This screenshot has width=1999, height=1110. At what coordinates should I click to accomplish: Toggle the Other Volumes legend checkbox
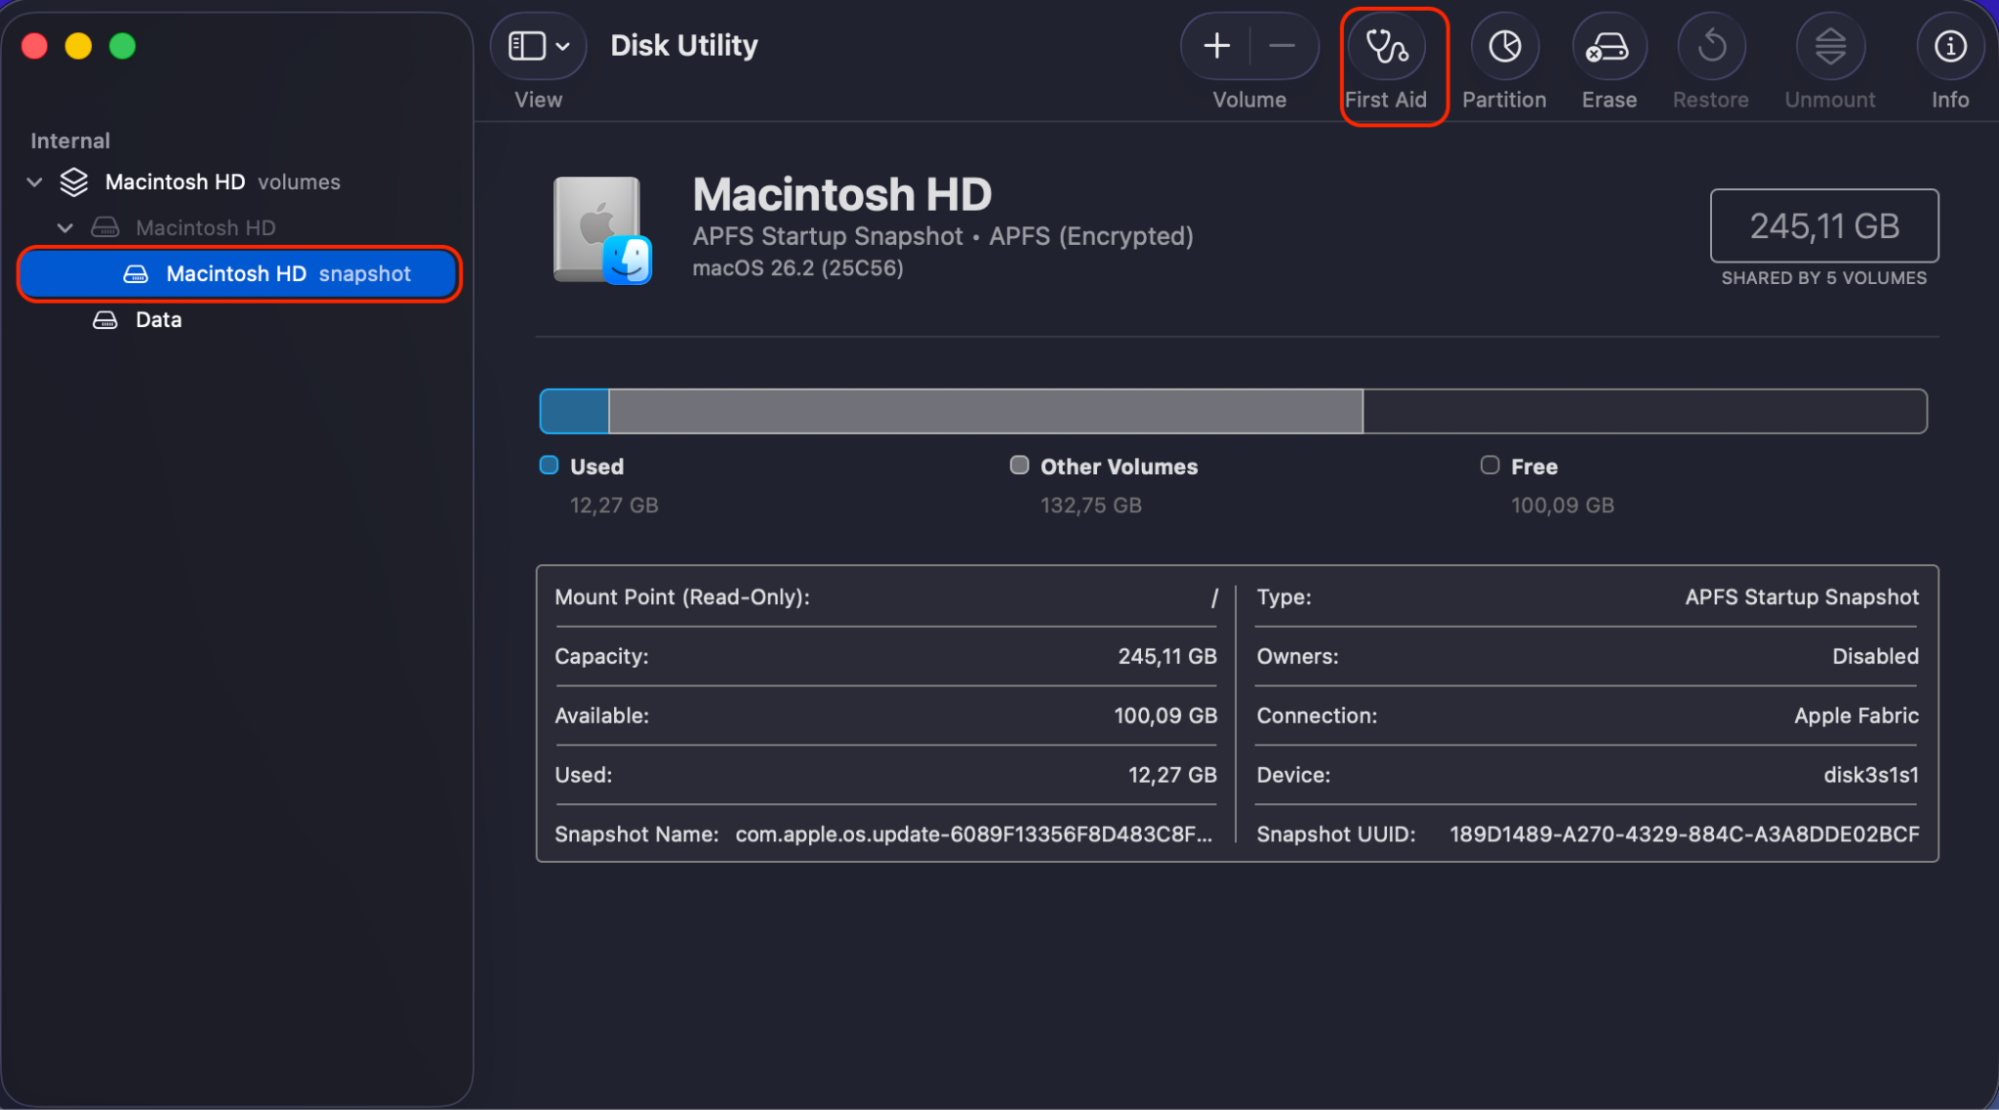point(1019,465)
